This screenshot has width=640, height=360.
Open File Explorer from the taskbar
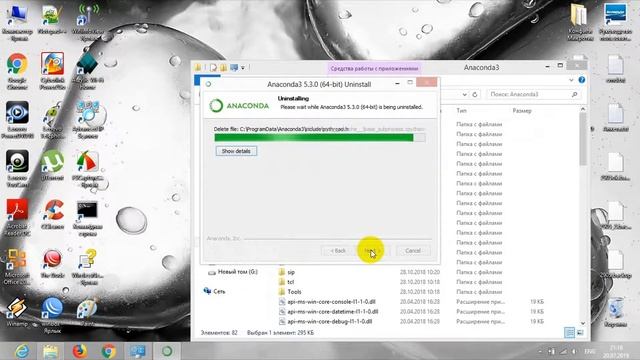[x=51, y=351]
